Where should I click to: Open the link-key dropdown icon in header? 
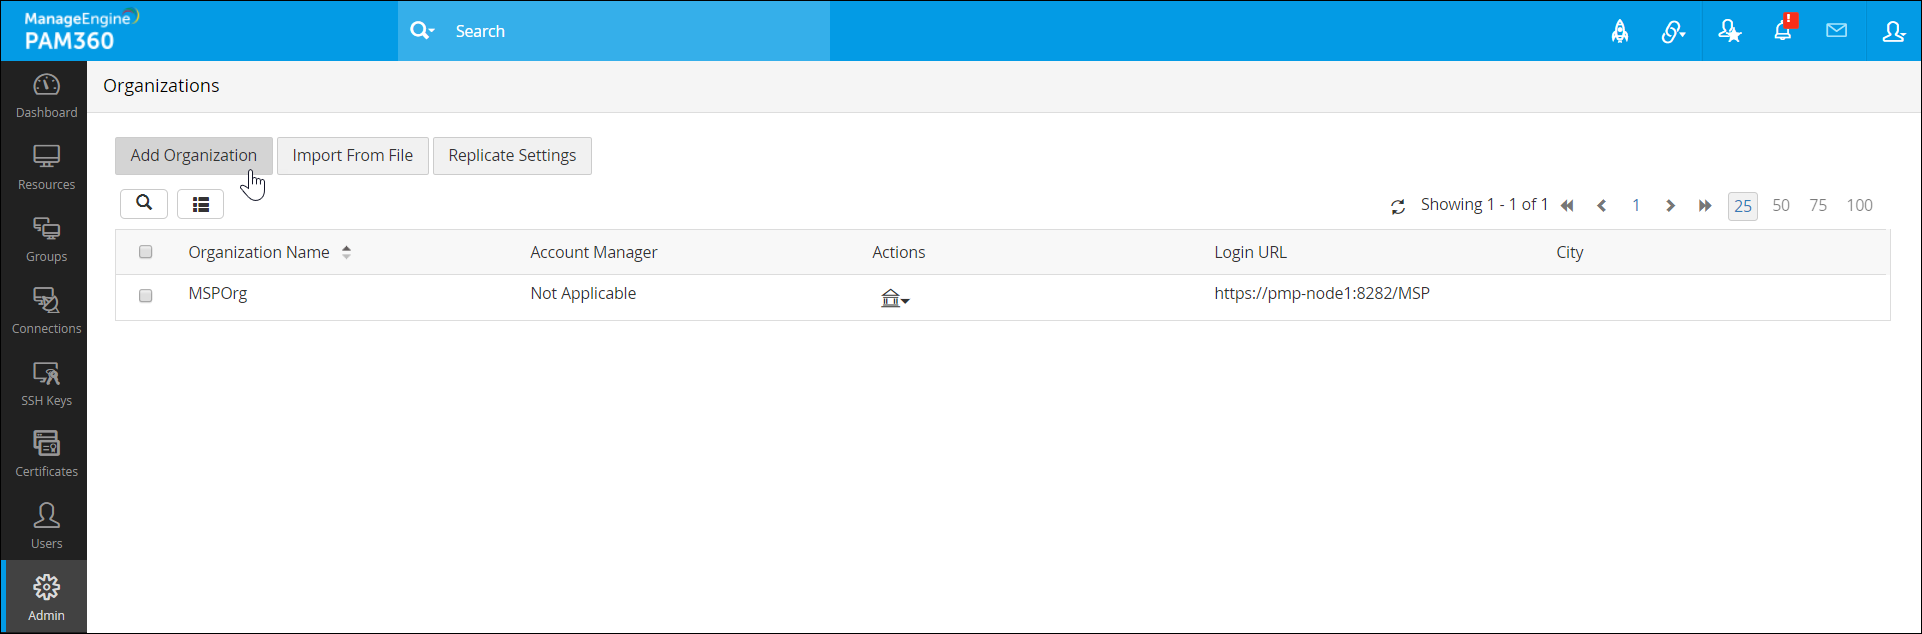click(x=1673, y=32)
